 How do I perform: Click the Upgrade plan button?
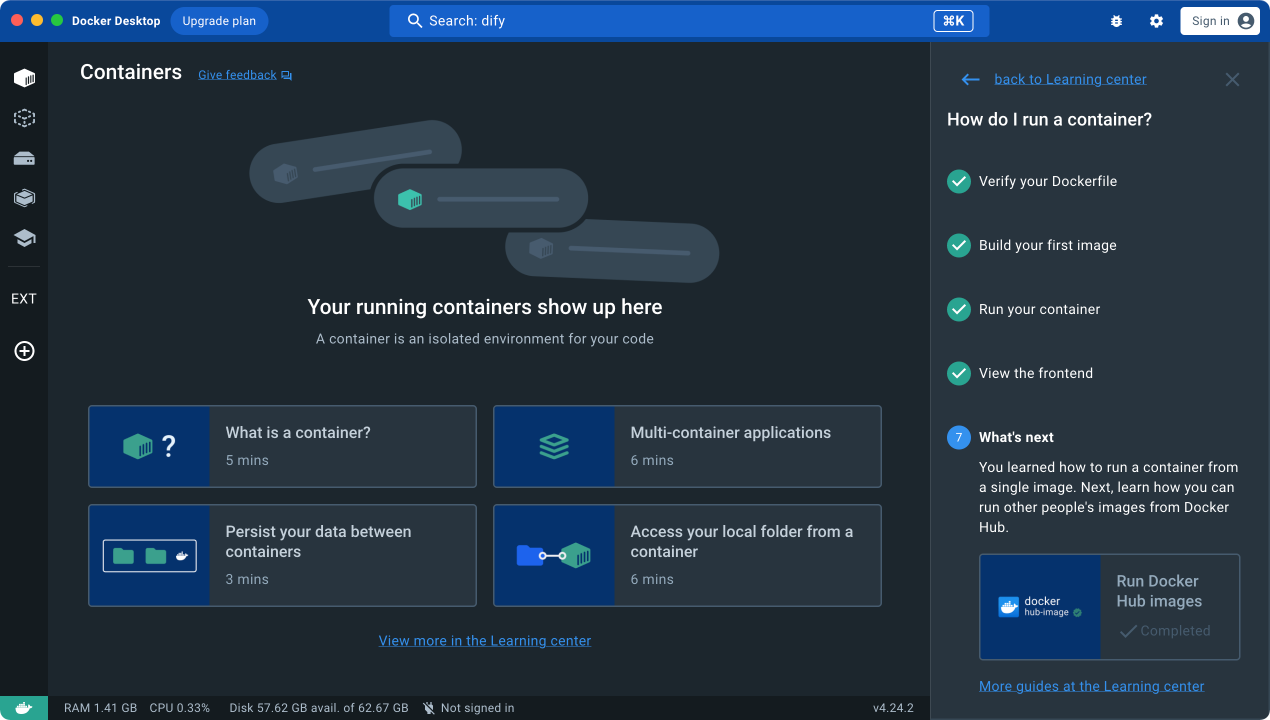[219, 21]
